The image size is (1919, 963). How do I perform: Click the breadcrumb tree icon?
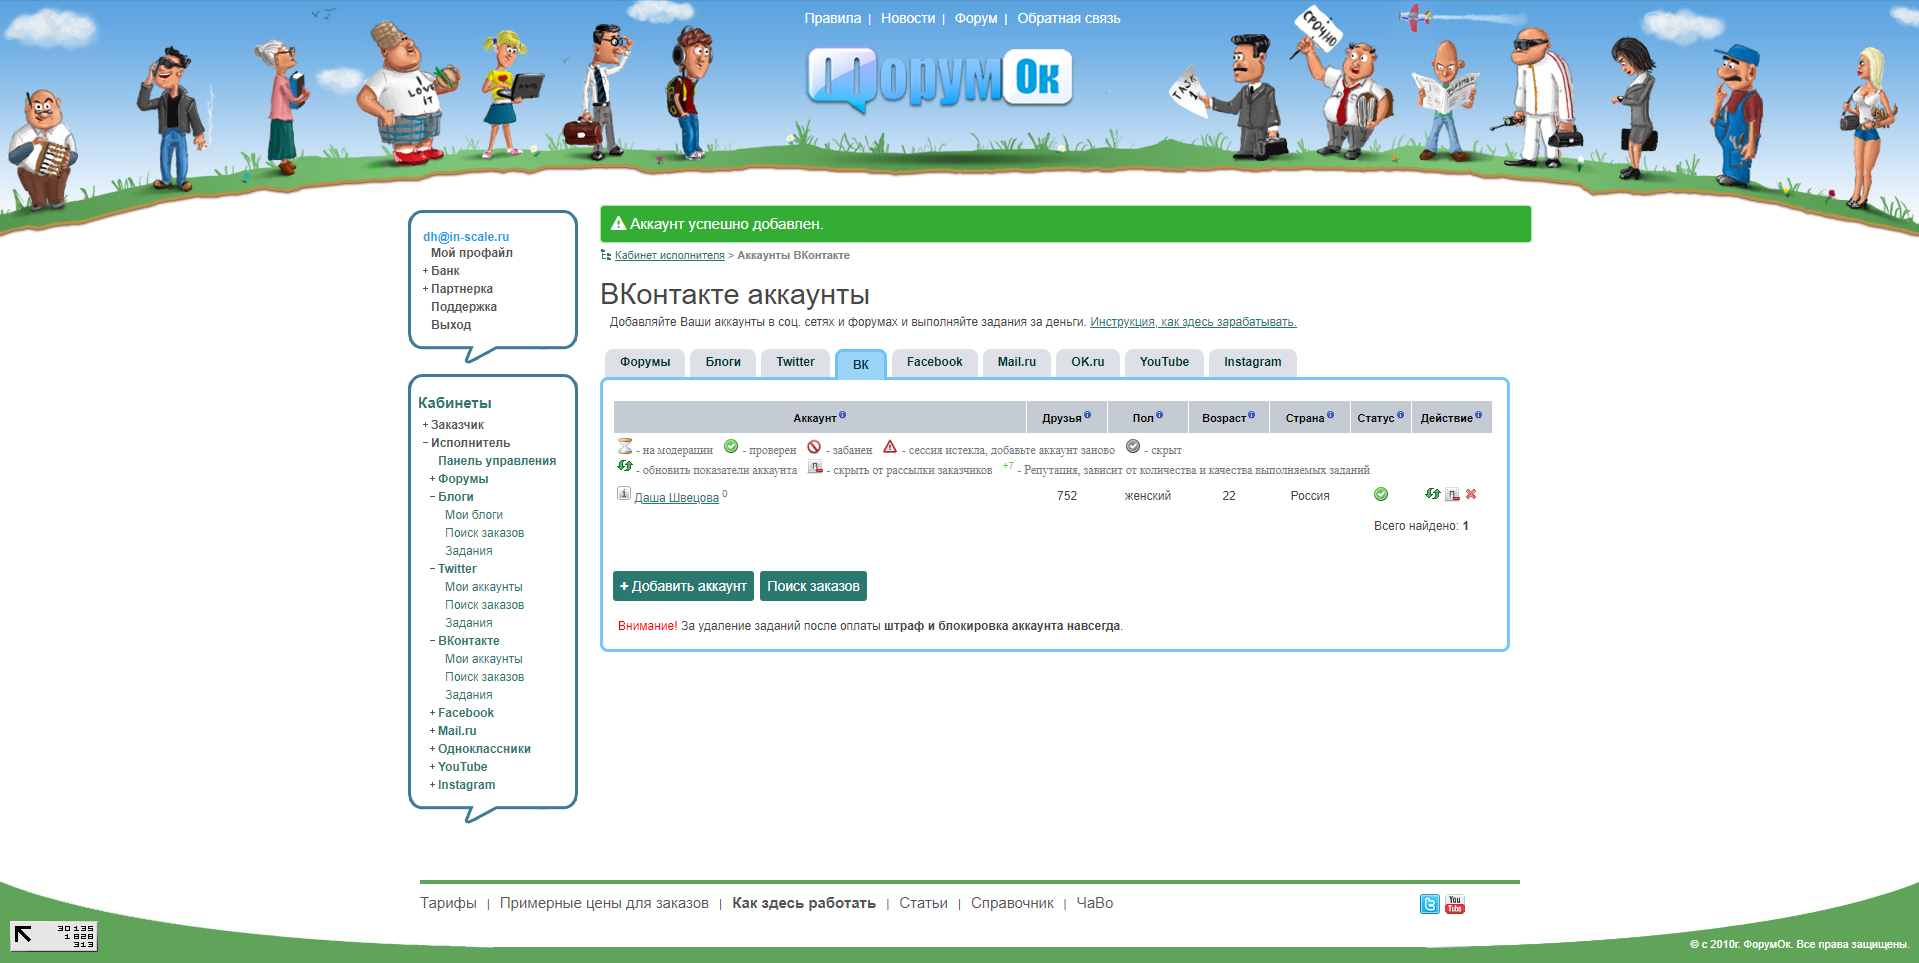[606, 255]
